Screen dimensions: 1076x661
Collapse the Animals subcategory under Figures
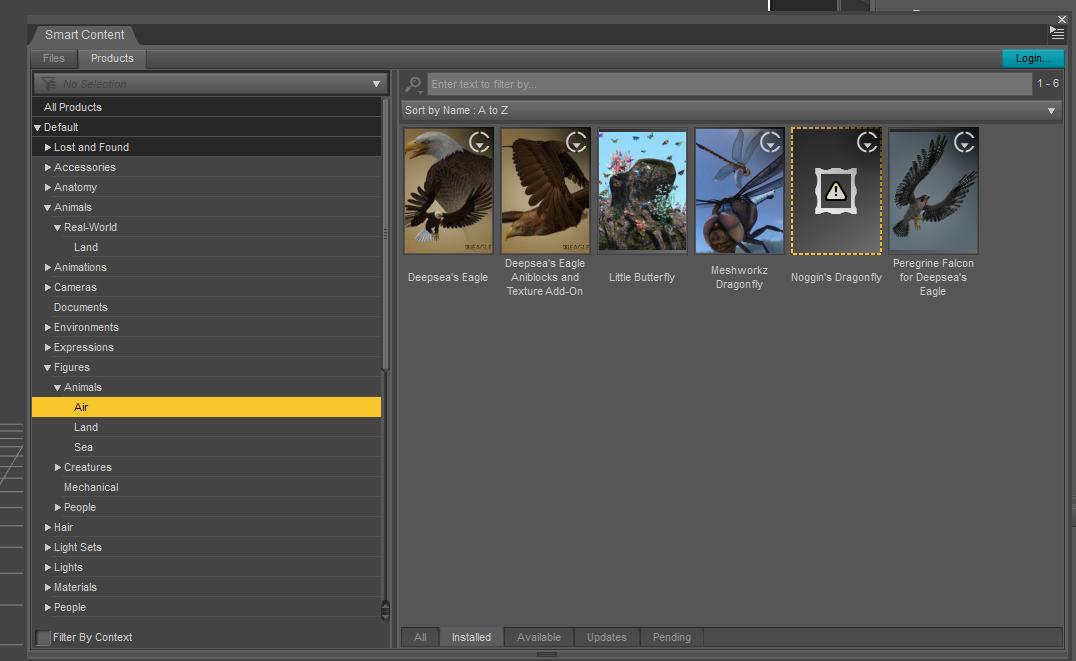click(58, 388)
